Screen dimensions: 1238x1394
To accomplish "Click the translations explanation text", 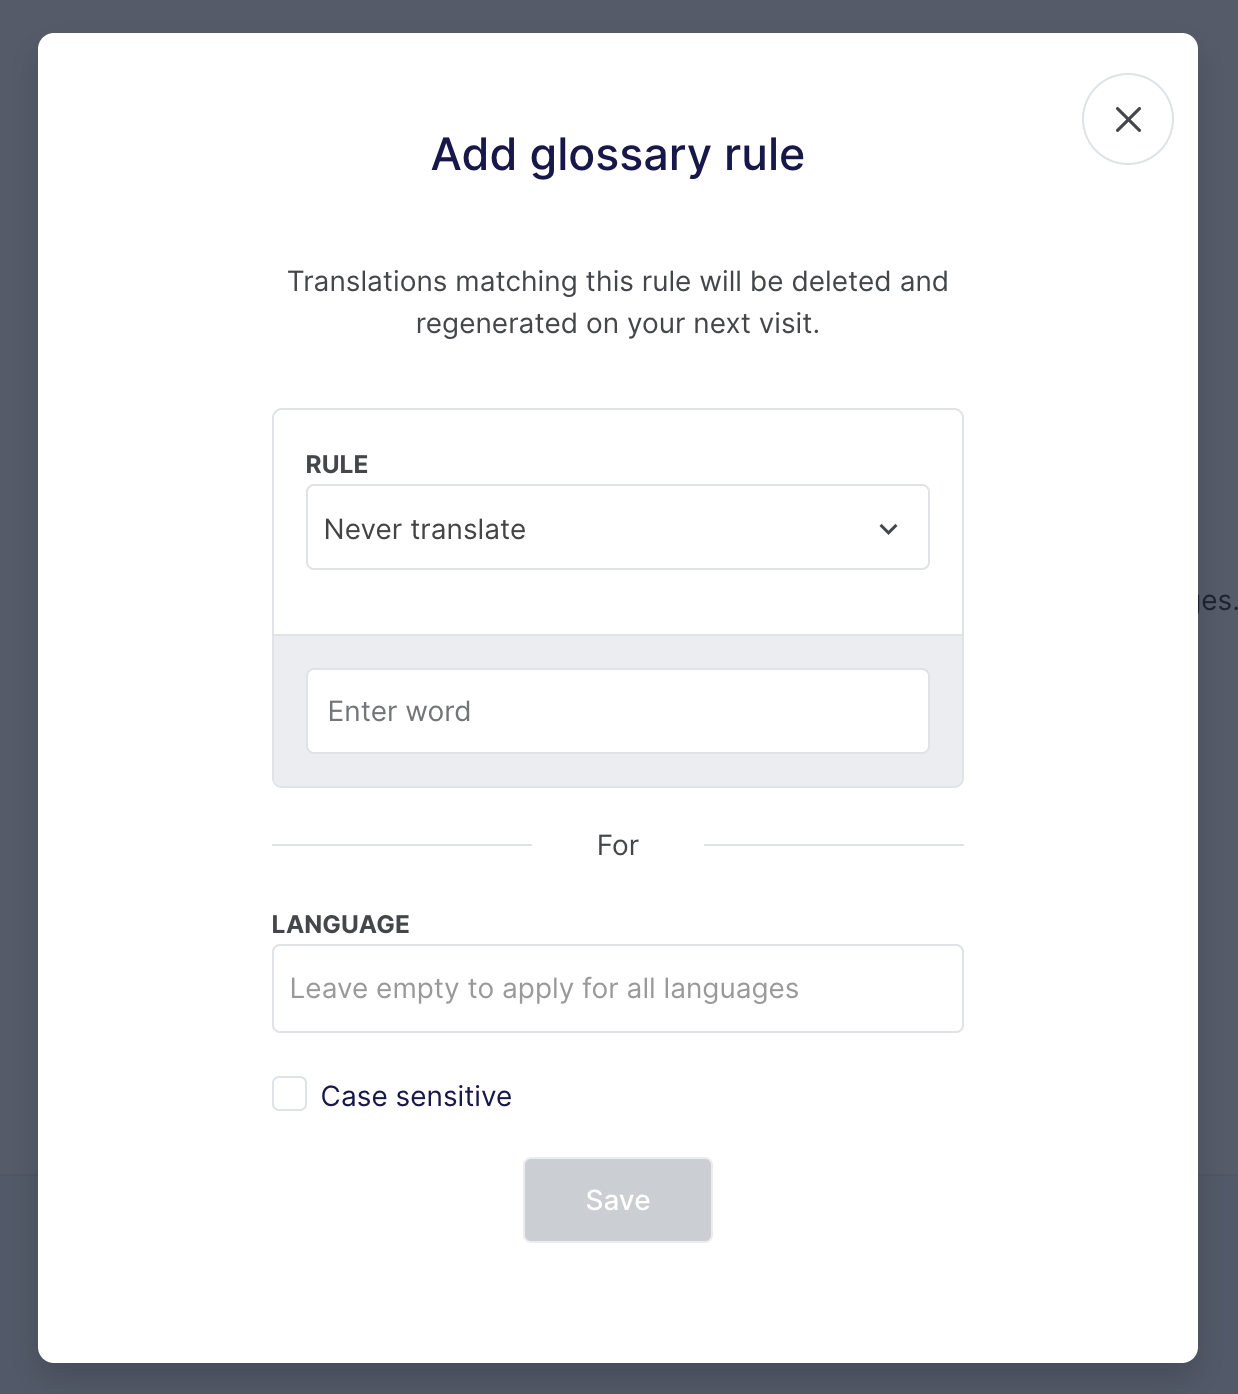I will 617,301.
